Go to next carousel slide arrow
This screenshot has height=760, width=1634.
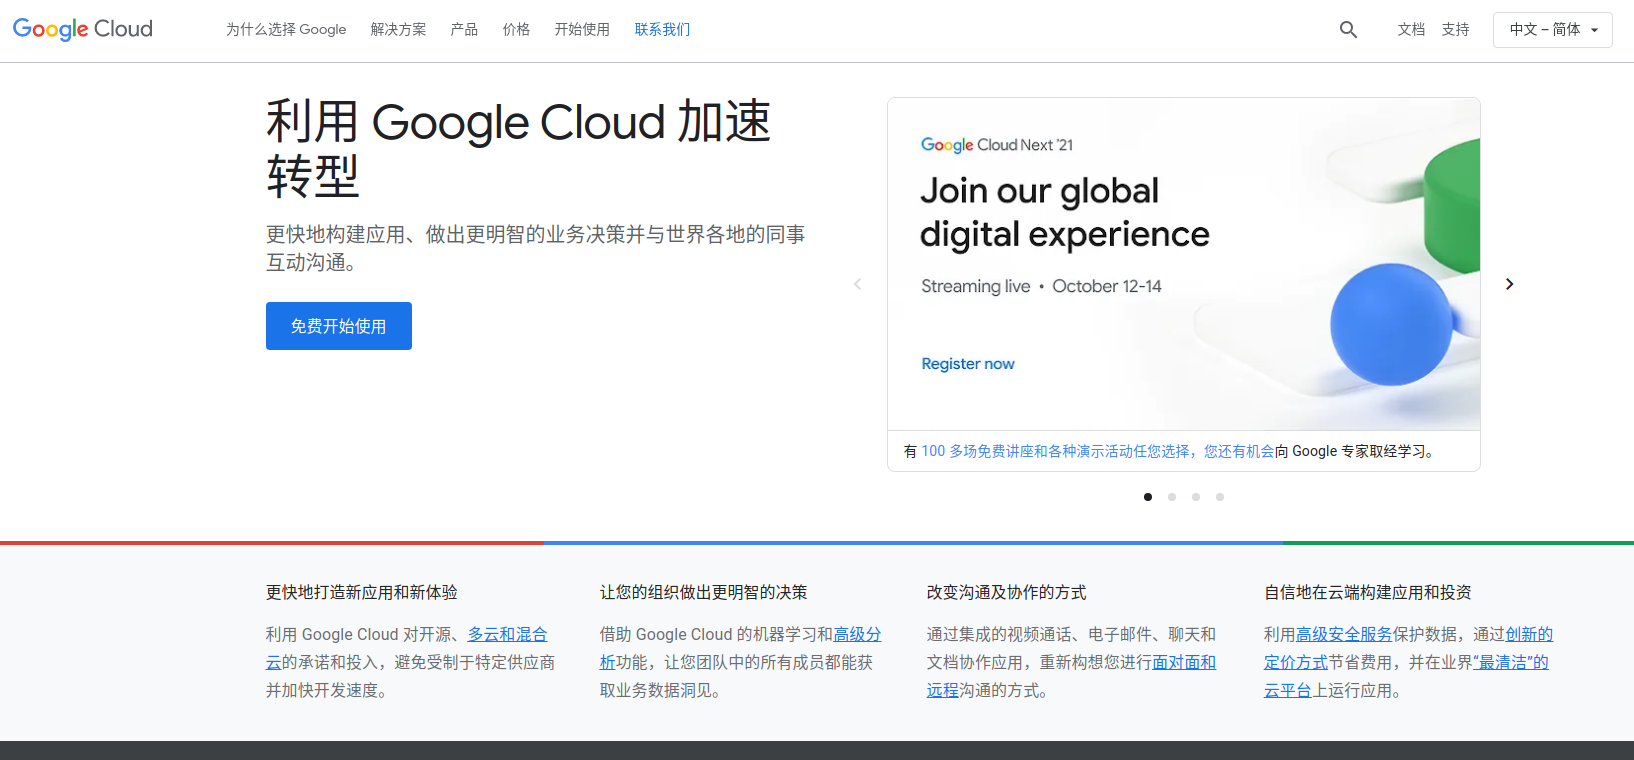(1509, 284)
